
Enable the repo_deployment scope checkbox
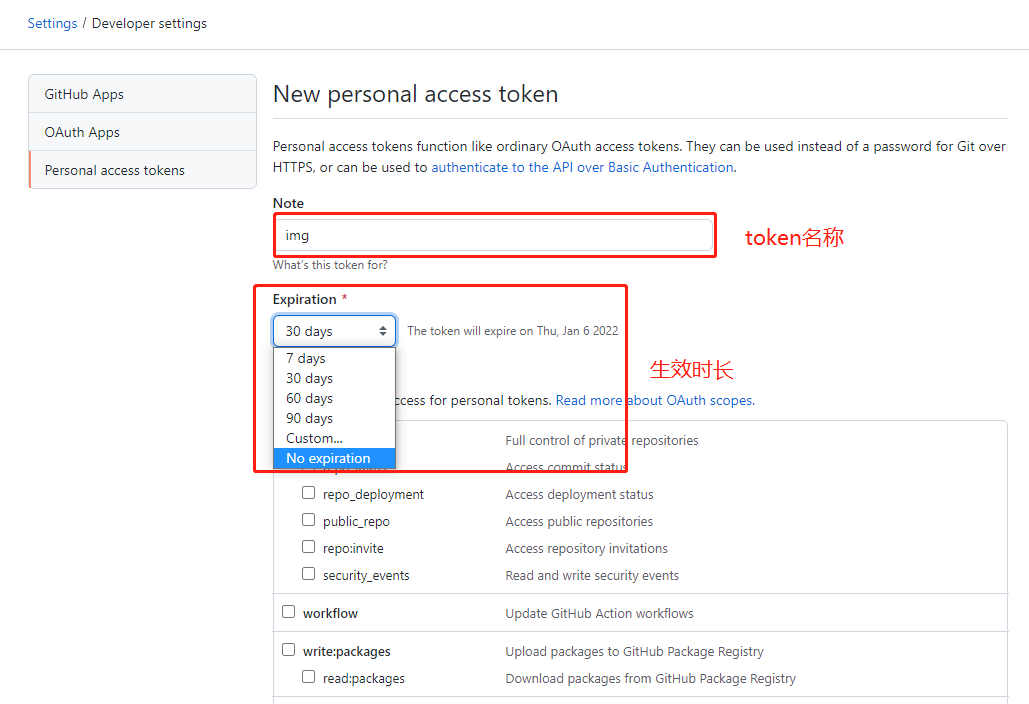coord(309,493)
